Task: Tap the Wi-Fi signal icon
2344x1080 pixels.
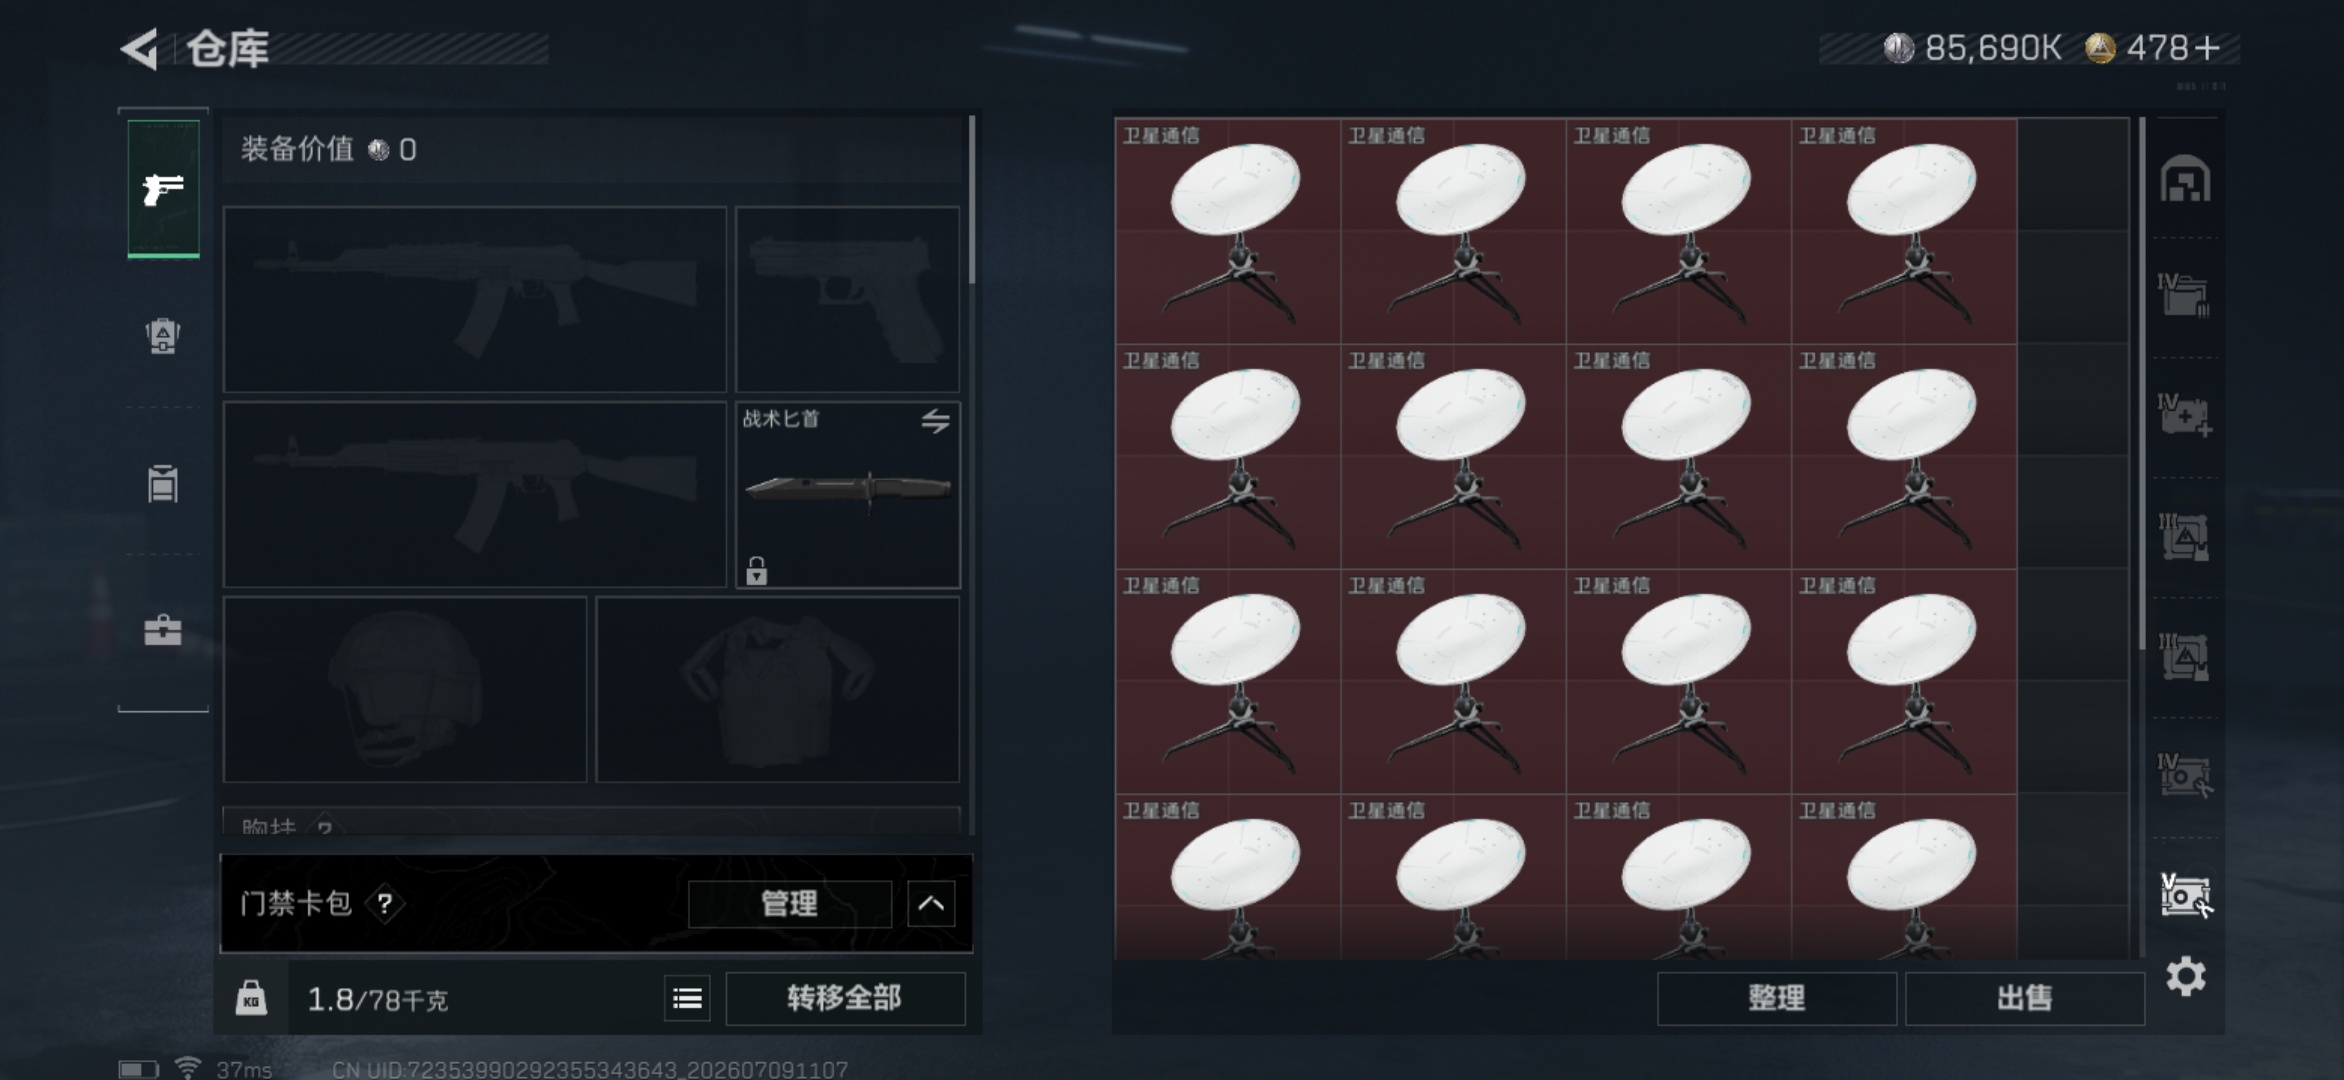Action: click(188, 1067)
